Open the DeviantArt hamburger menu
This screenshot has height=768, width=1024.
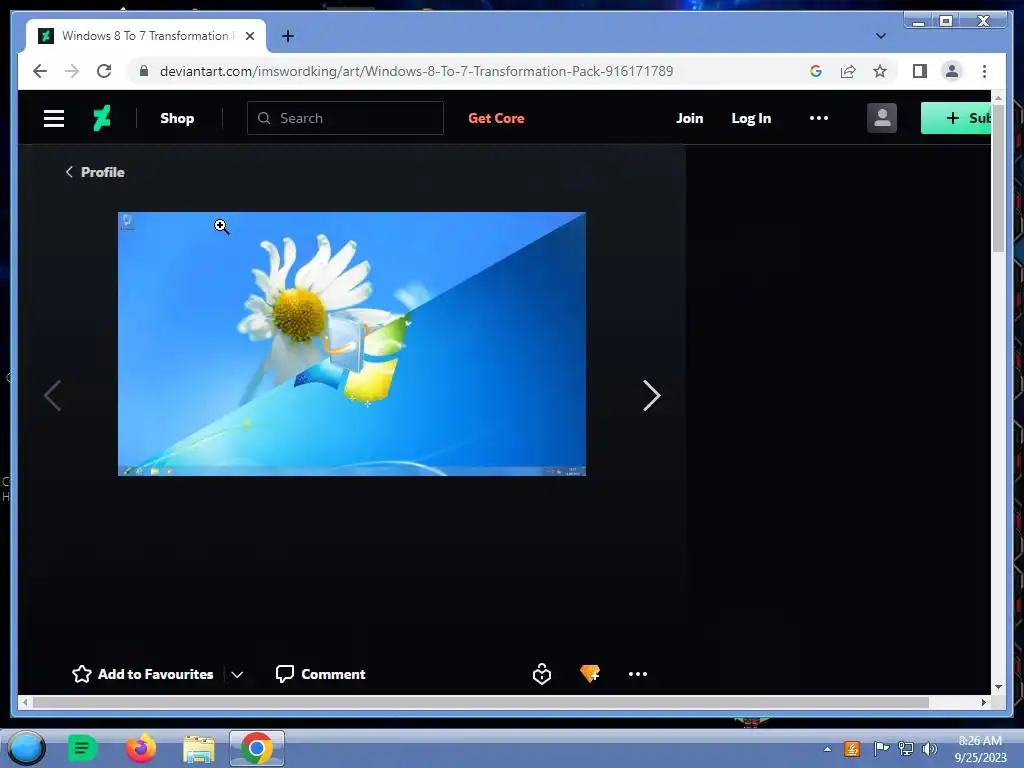pos(54,118)
